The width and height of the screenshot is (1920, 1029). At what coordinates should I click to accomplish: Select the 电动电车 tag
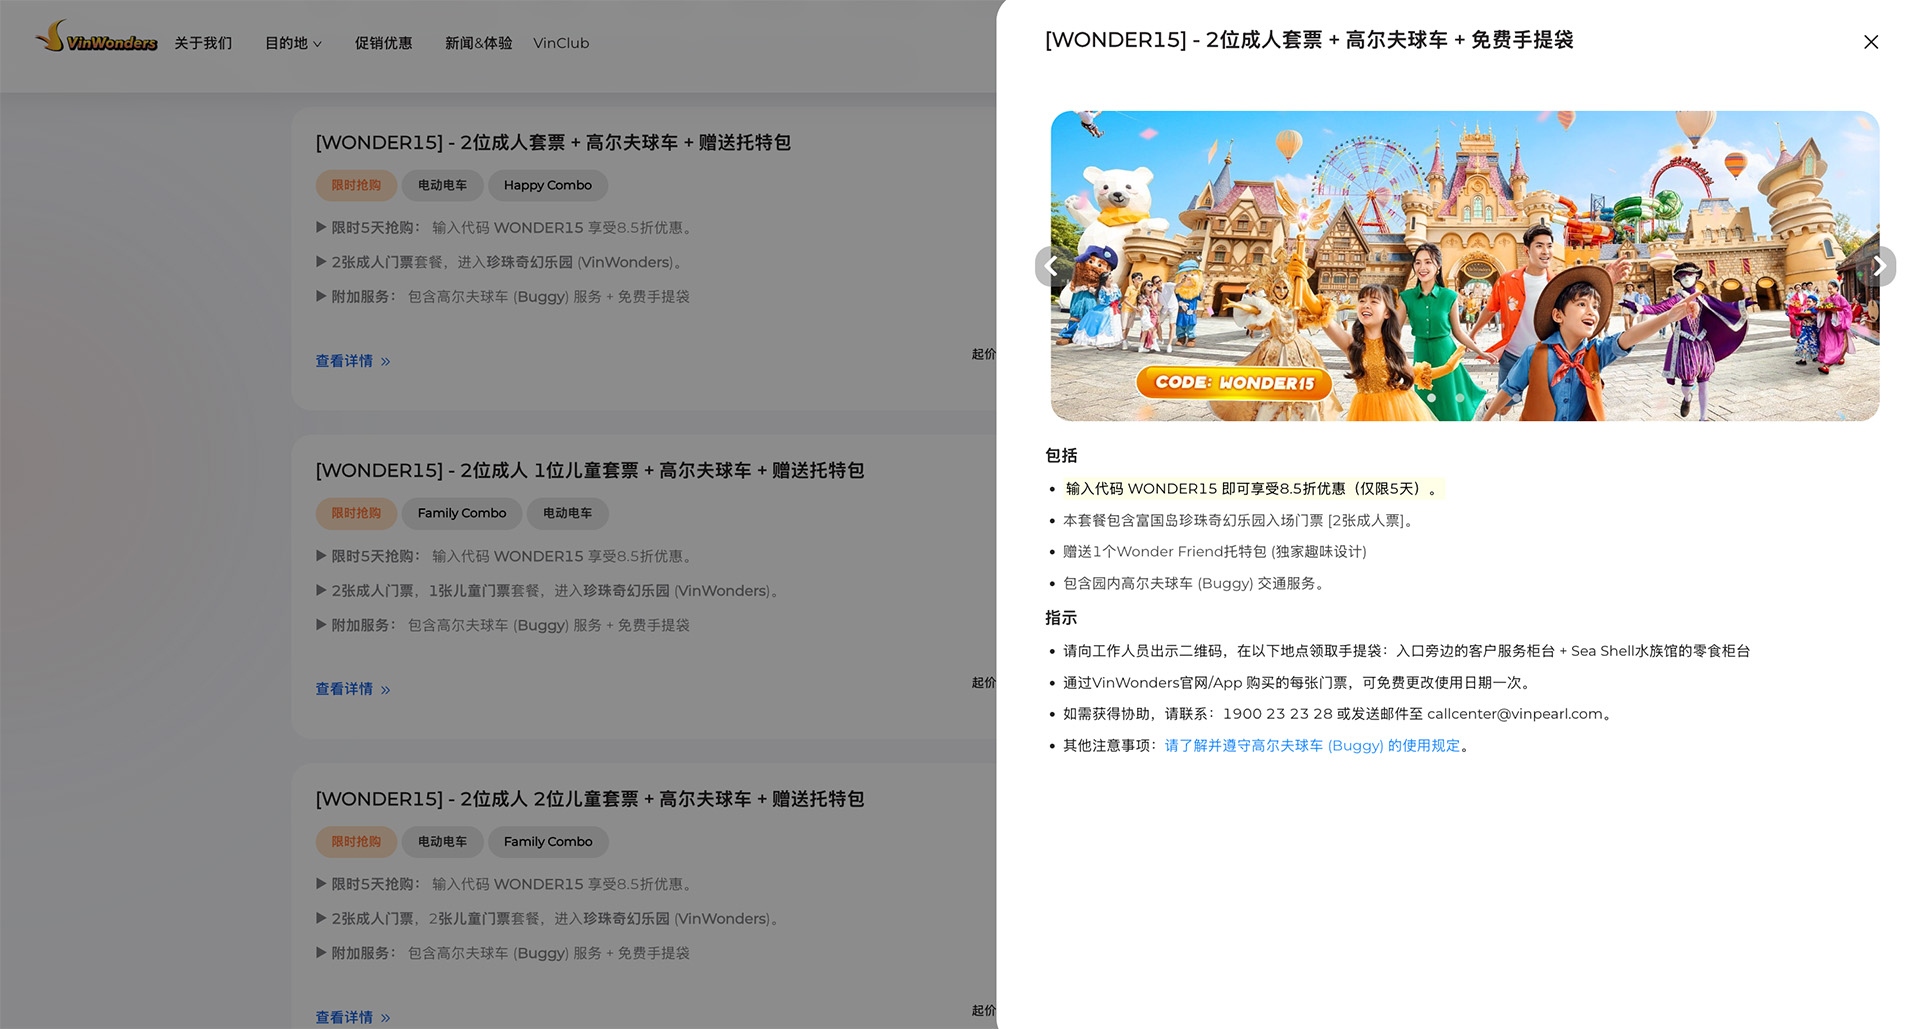(x=442, y=185)
